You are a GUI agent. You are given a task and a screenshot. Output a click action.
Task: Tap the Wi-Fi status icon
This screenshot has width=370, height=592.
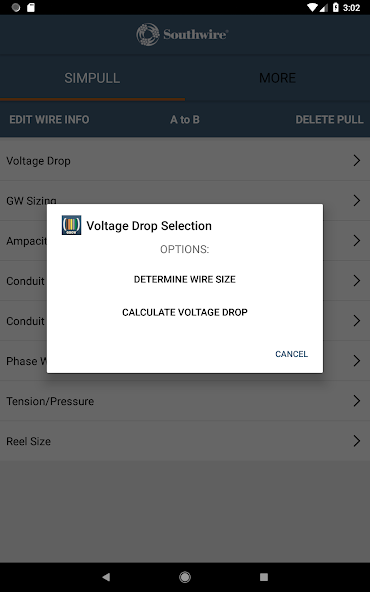(x=312, y=8)
